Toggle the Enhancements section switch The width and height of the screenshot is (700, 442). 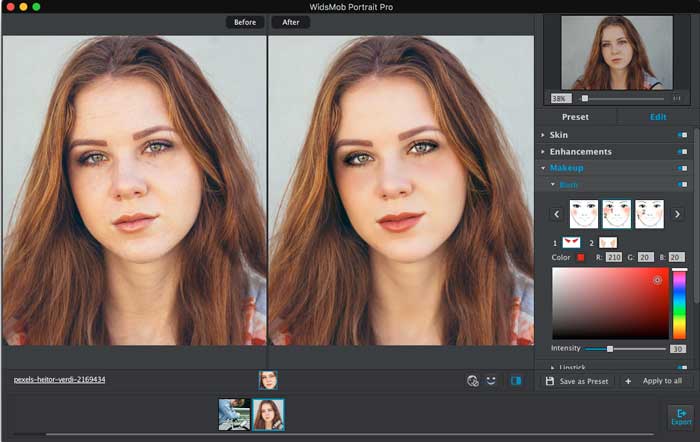pyautogui.click(x=682, y=152)
